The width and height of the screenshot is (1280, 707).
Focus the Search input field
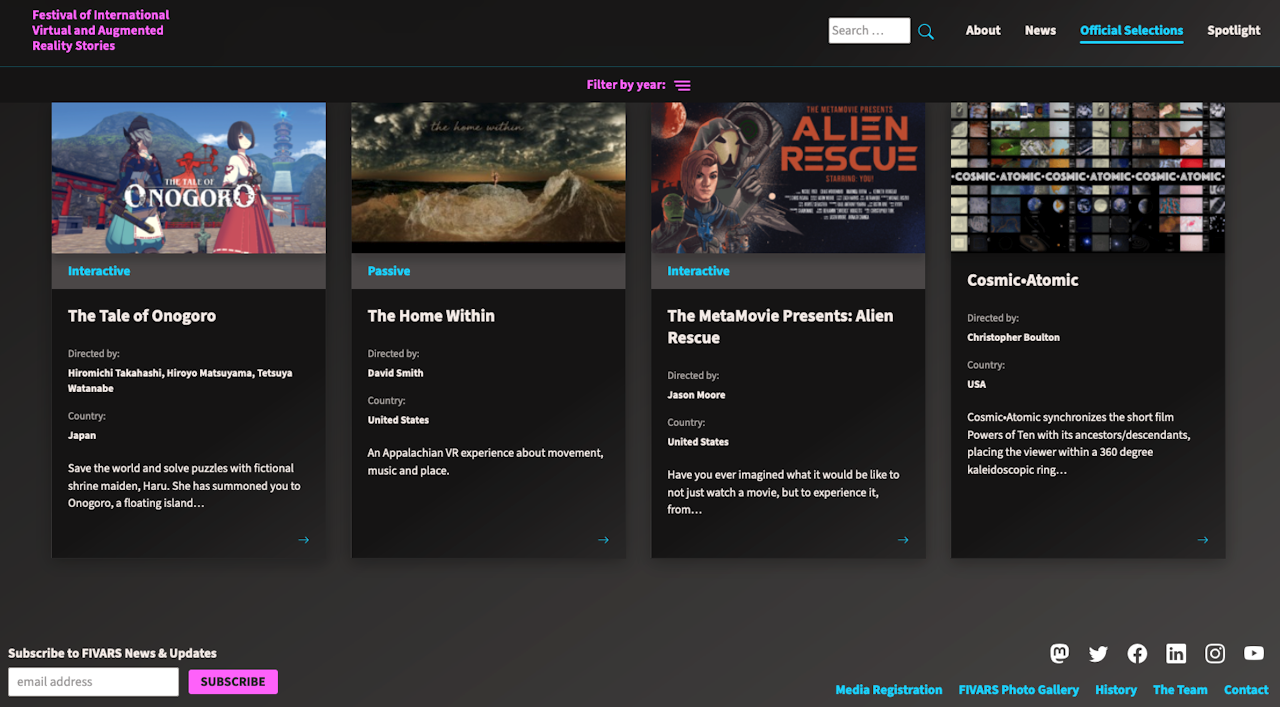[869, 31]
